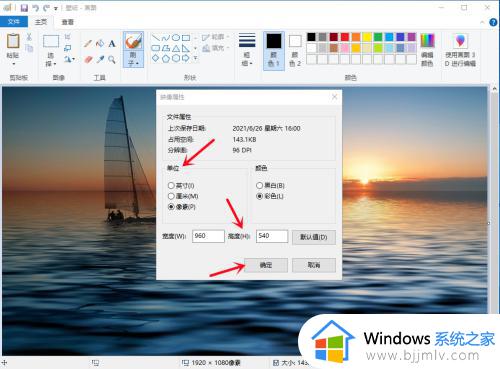
Task: Choose the rounded rectangle shape
Action: (156, 48)
